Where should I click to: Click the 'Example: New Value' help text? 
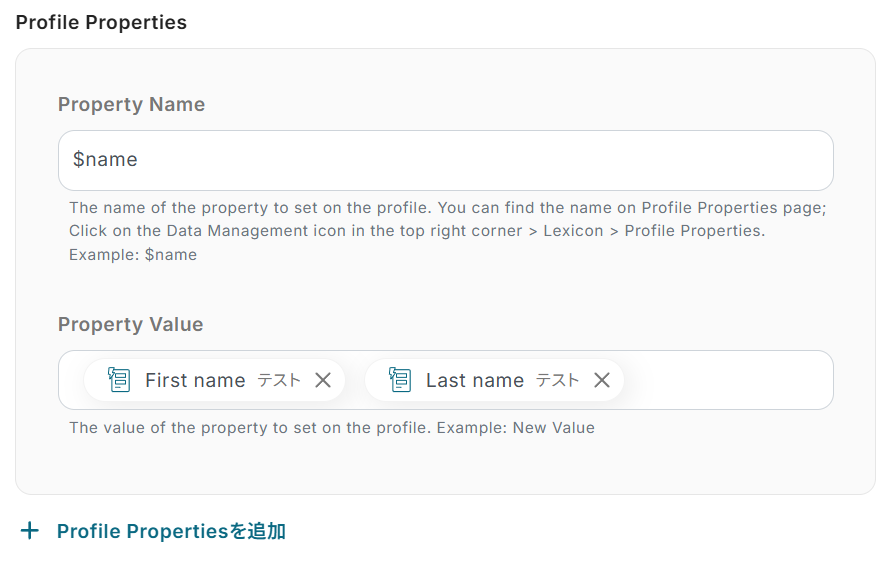(x=553, y=428)
